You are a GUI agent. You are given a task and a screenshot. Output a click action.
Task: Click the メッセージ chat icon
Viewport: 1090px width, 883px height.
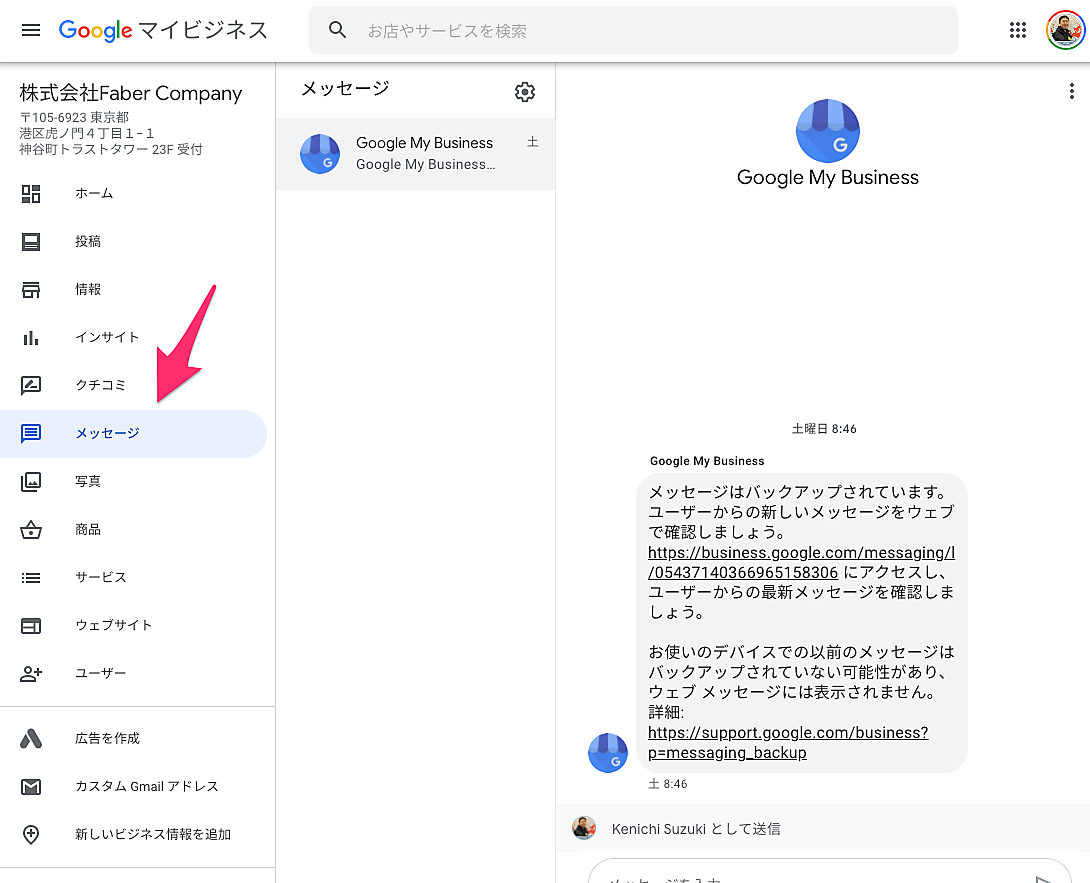coord(31,433)
